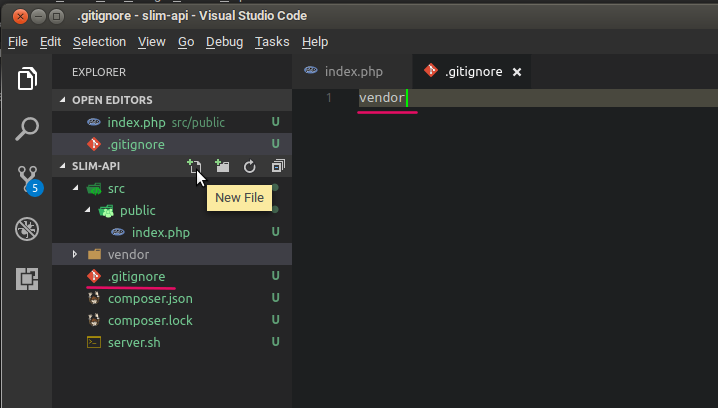718x408 pixels.
Task: Close the .gitignore editor tab
Action: (517, 72)
